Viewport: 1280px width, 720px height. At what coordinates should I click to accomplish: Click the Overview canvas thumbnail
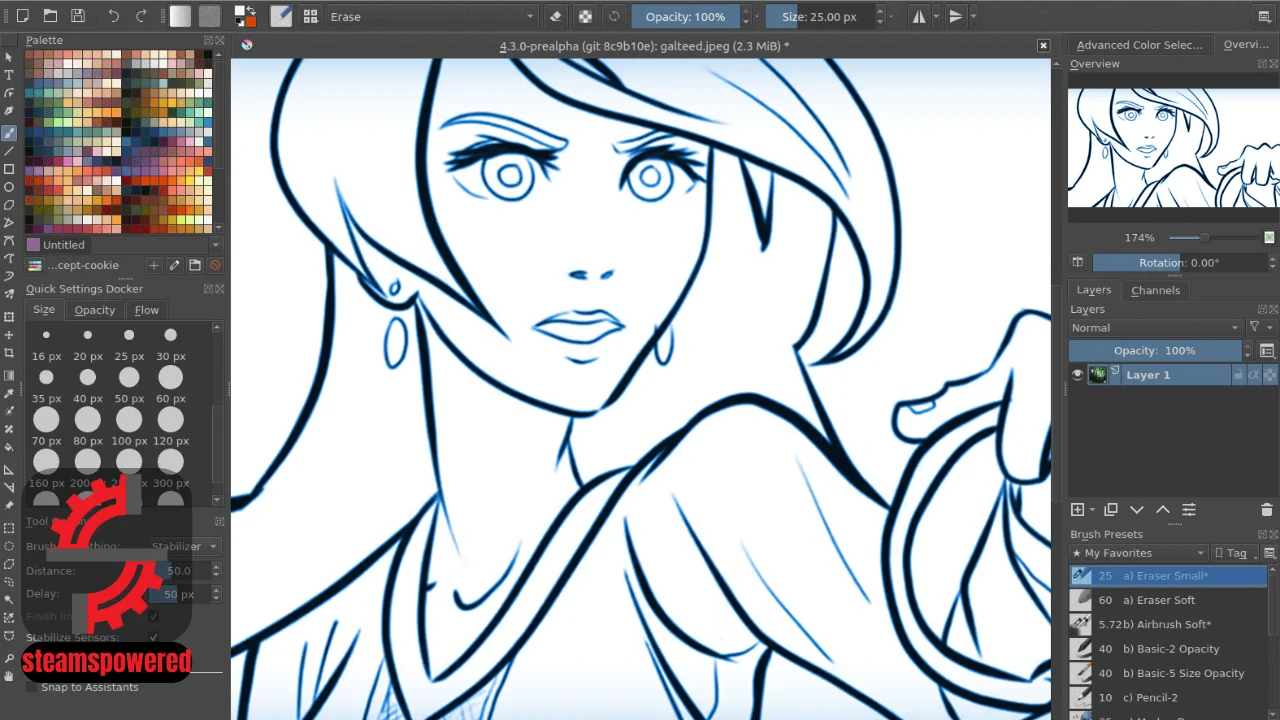pyautogui.click(x=1174, y=147)
